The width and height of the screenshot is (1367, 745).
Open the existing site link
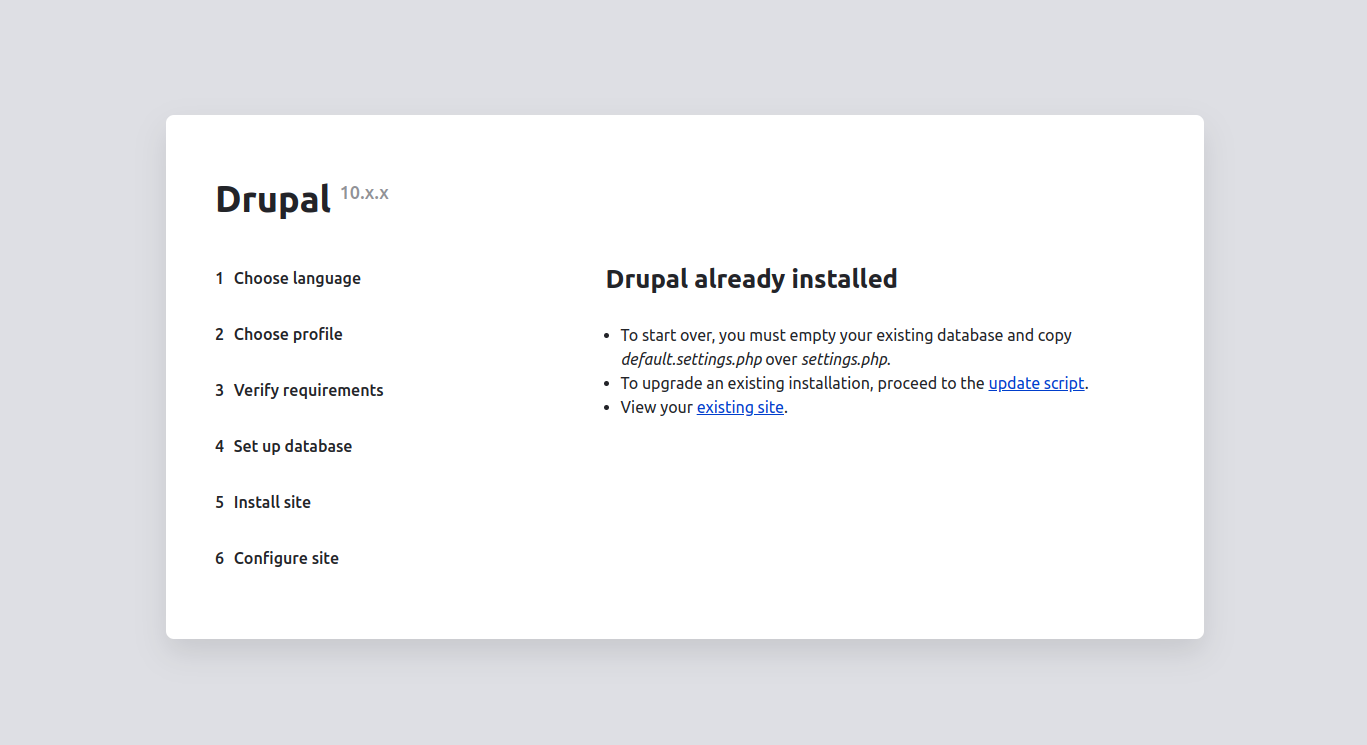pyautogui.click(x=740, y=407)
